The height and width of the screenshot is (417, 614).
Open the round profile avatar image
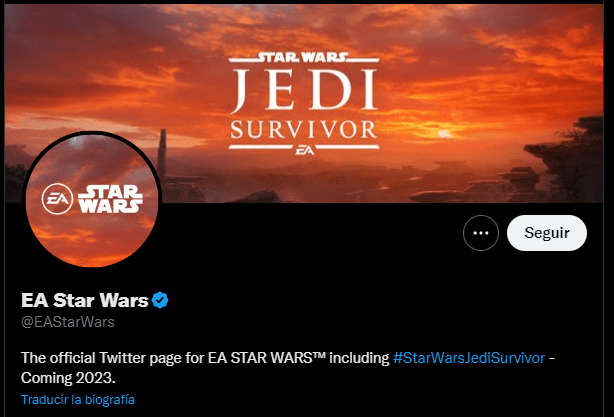(x=92, y=200)
